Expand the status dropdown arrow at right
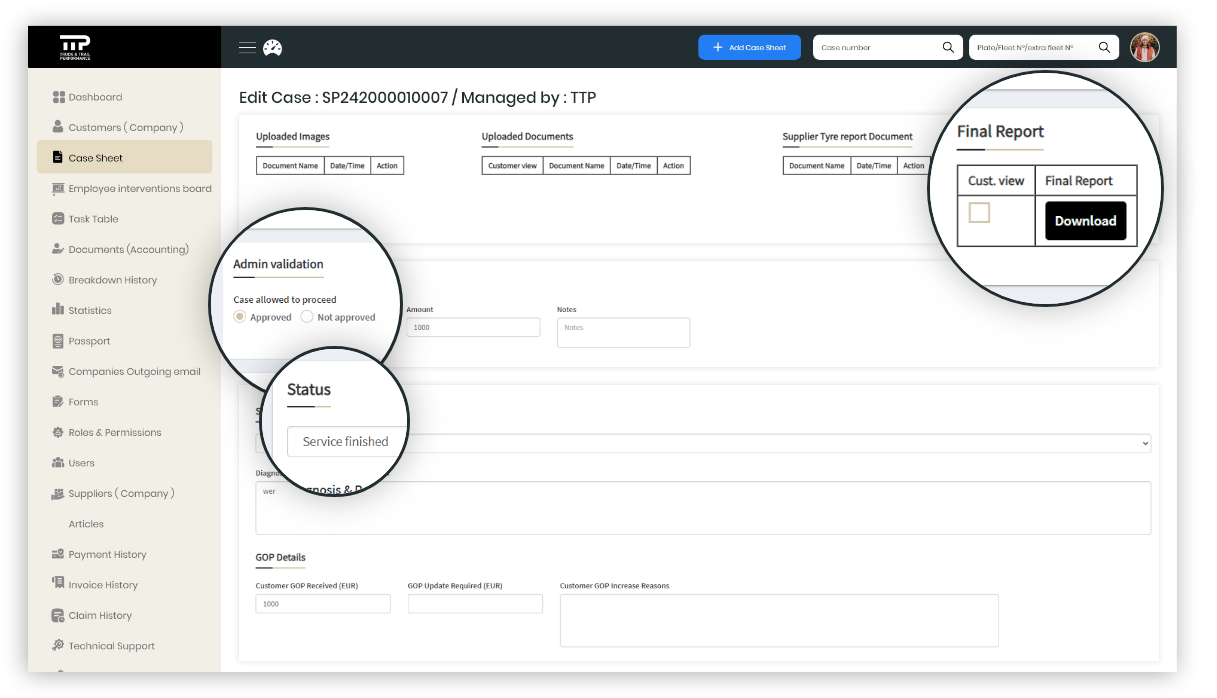Screen dimensions: 1217x698 [1144, 443]
